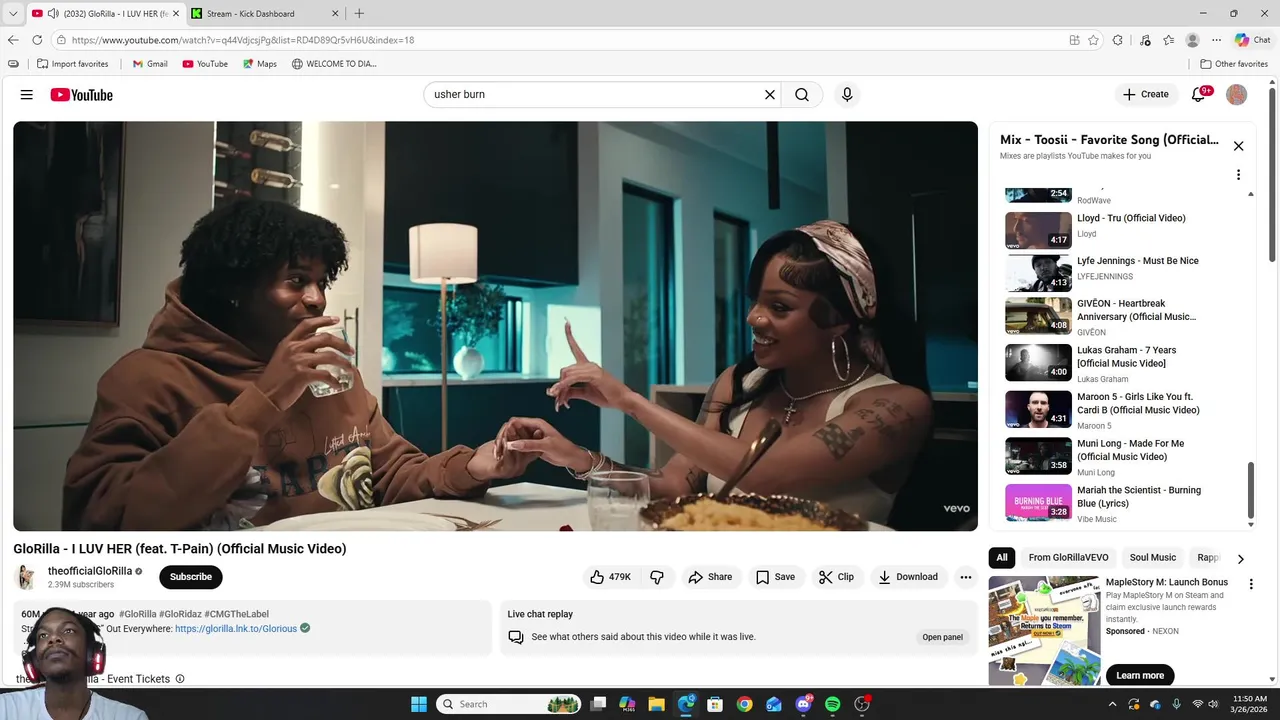The image size is (1280, 720).
Task: Open browser Settings and more menu
Action: pyautogui.click(x=1217, y=40)
